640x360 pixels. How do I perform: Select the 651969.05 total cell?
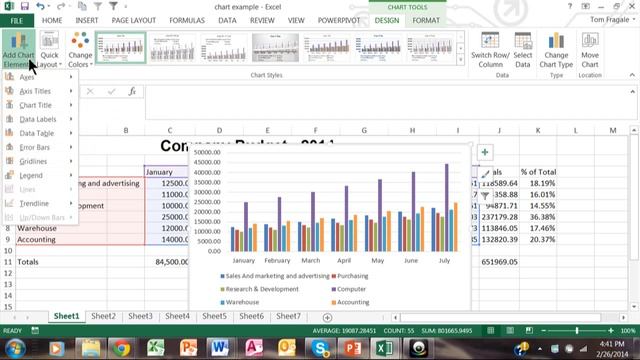[x=499, y=262]
